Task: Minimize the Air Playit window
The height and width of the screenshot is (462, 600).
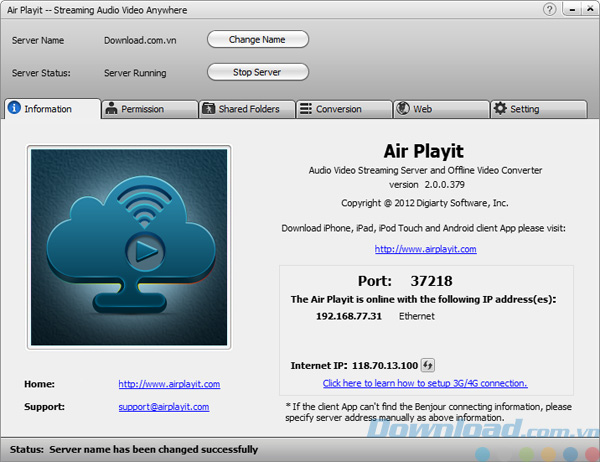Action: (568, 10)
